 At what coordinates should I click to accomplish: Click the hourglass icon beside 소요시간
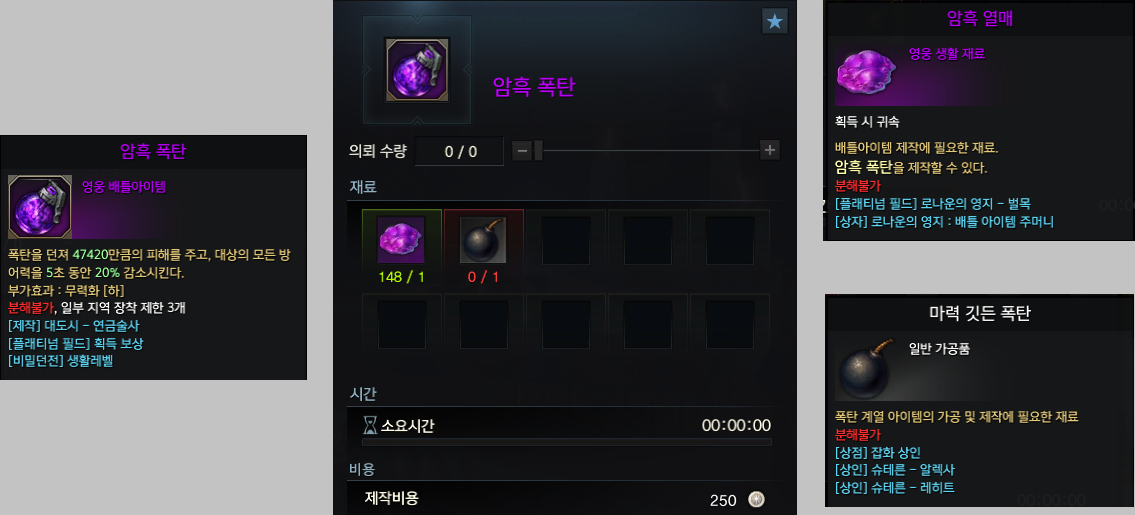pyautogui.click(x=370, y=425)
